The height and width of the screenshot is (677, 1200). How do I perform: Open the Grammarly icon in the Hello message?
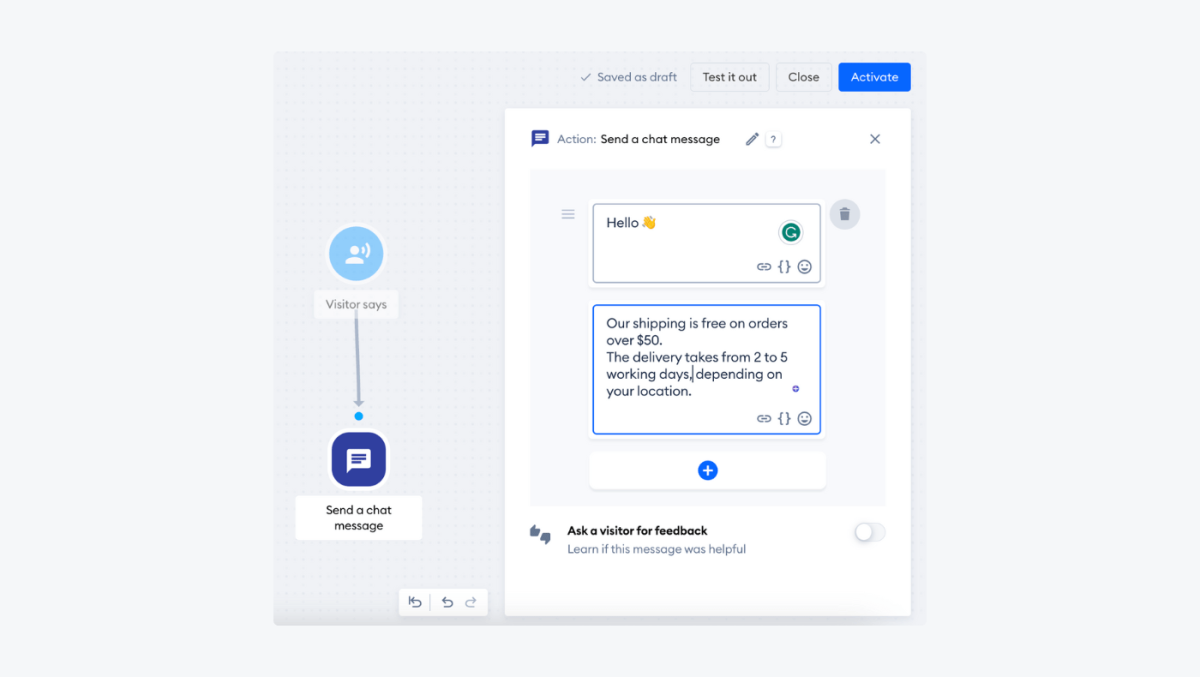tap(791, 231)
